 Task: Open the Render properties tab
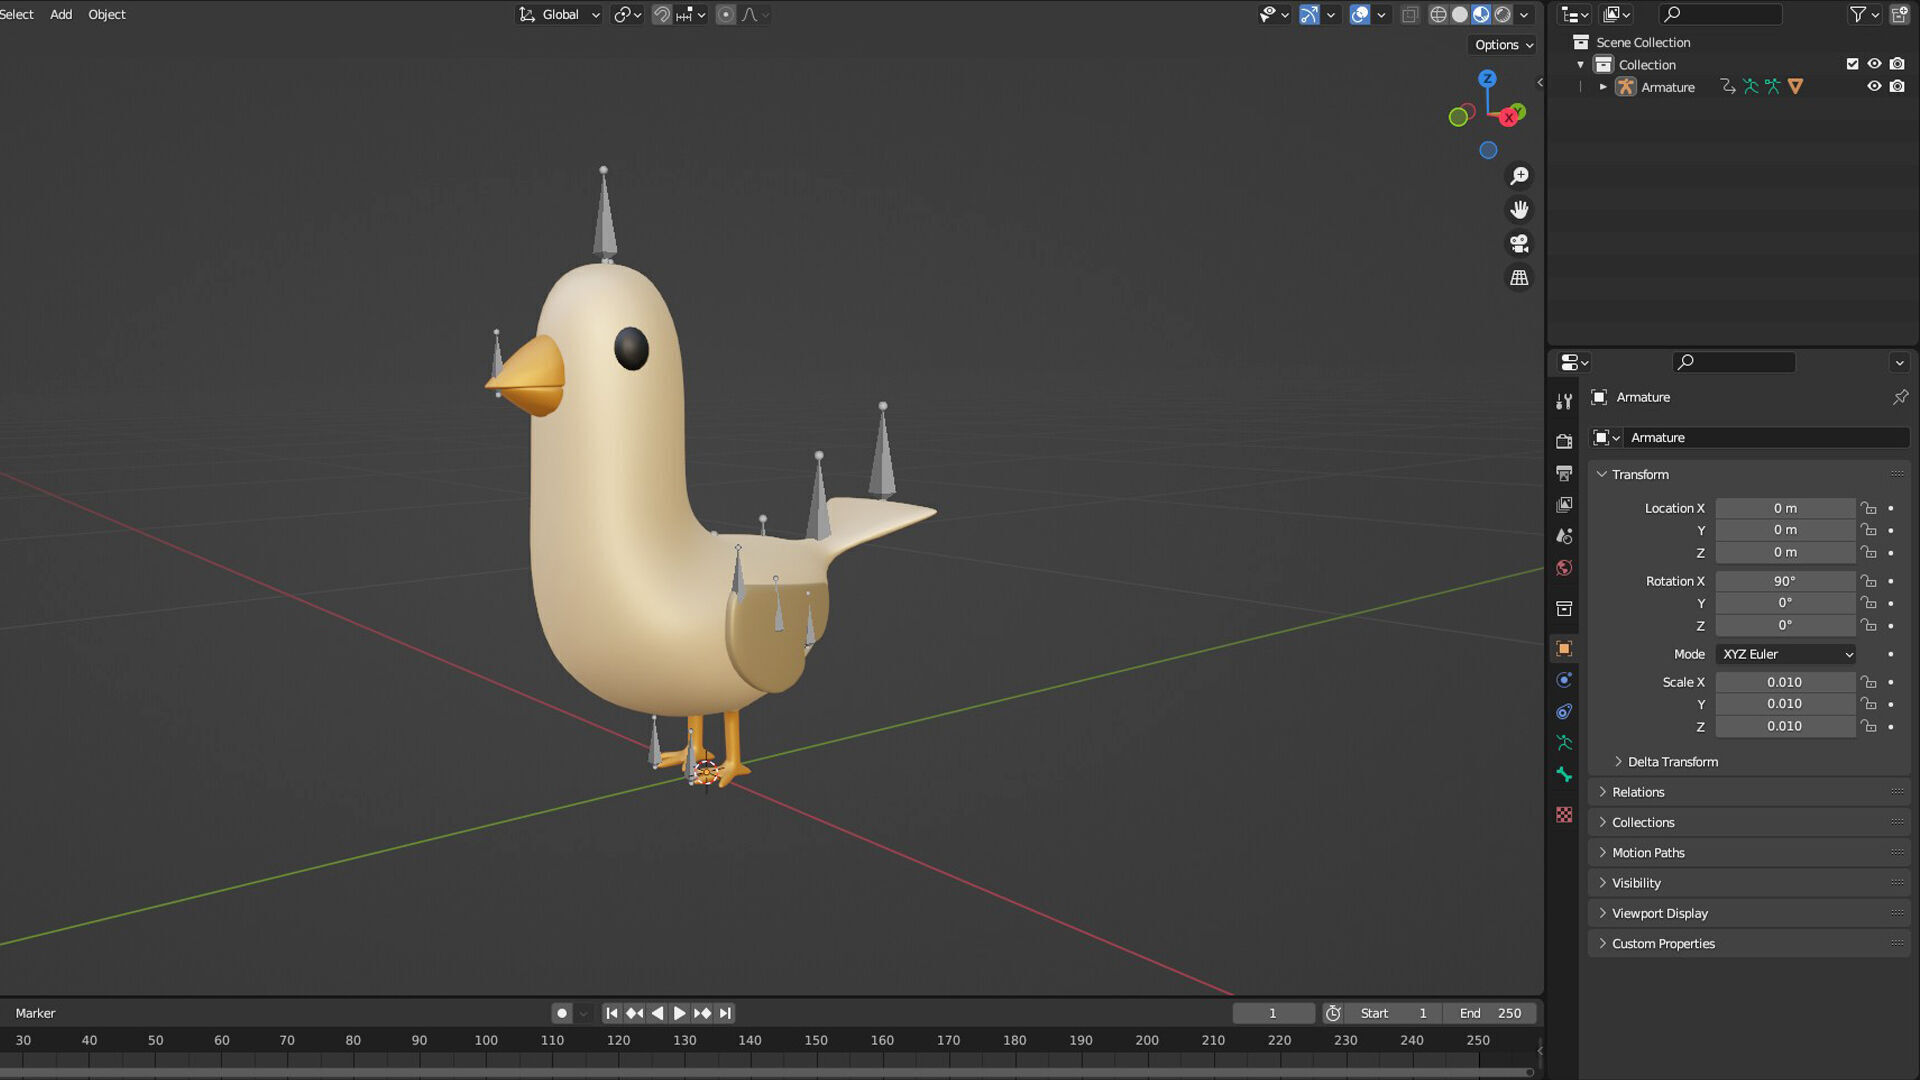[1564, 441]
